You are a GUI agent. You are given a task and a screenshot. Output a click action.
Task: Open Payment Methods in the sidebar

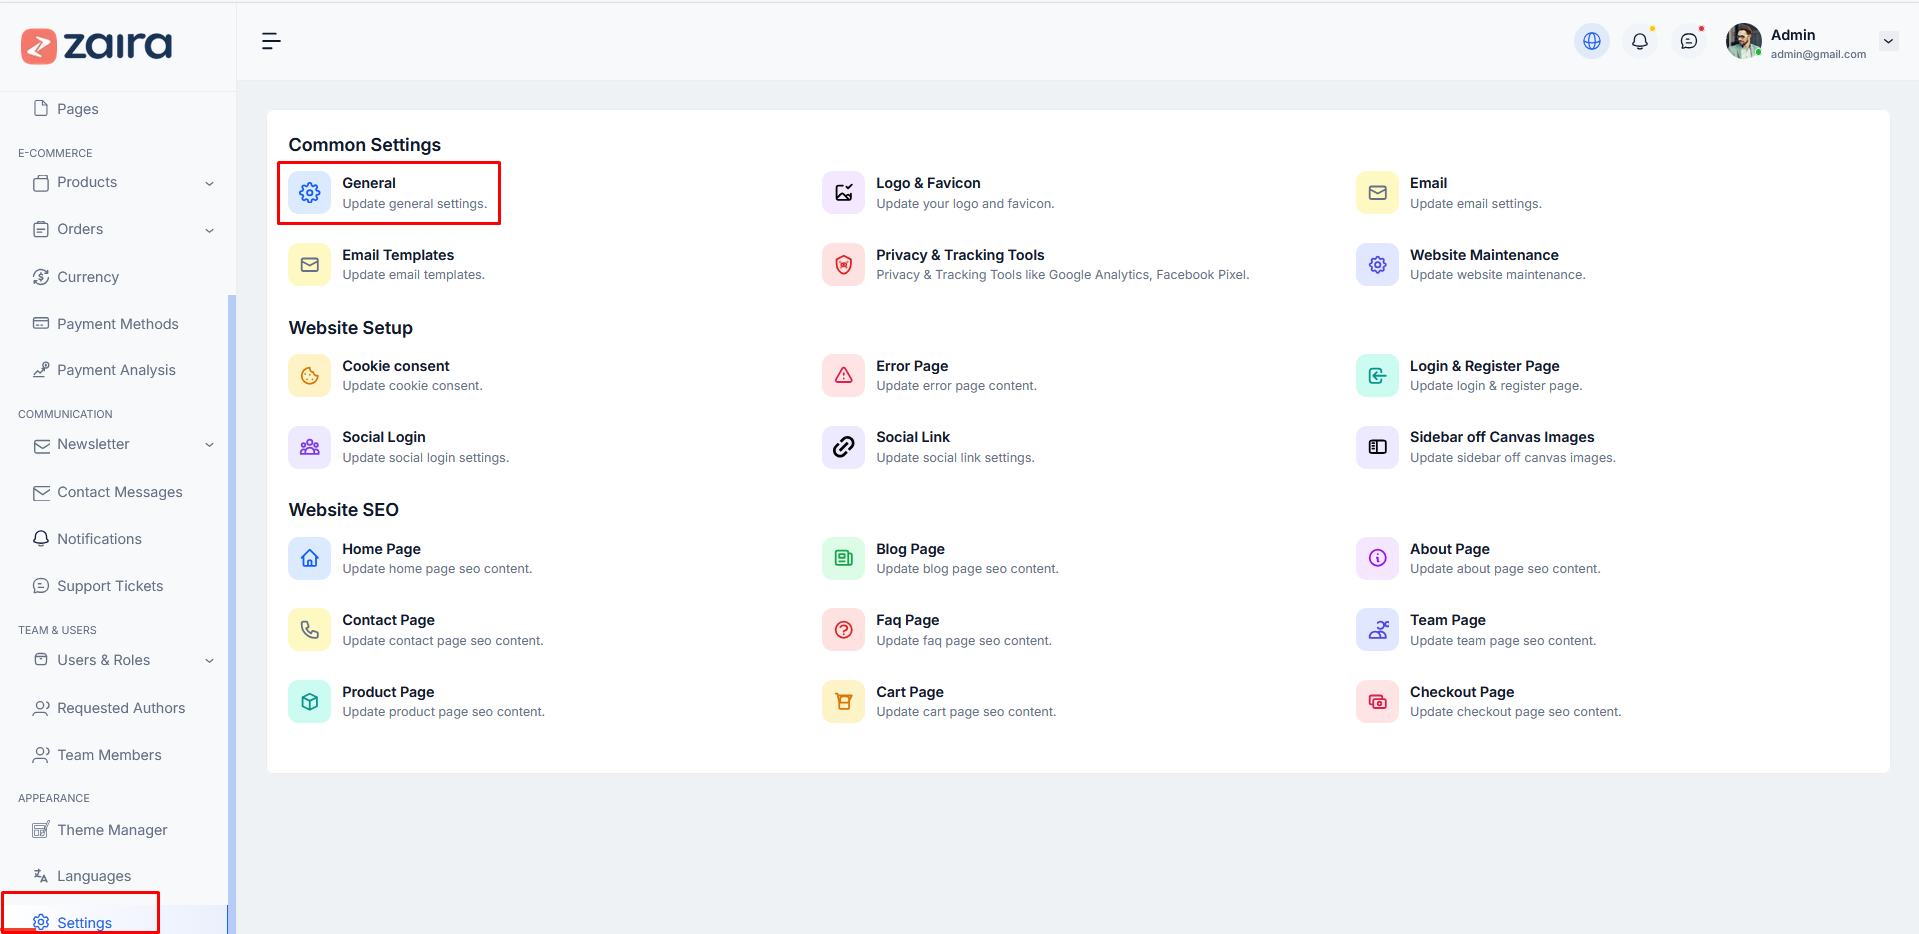click(x=117, y=324)
